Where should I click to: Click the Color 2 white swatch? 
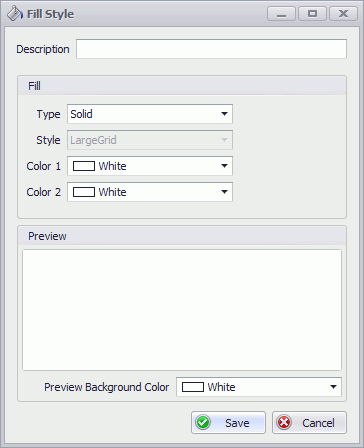84,192
